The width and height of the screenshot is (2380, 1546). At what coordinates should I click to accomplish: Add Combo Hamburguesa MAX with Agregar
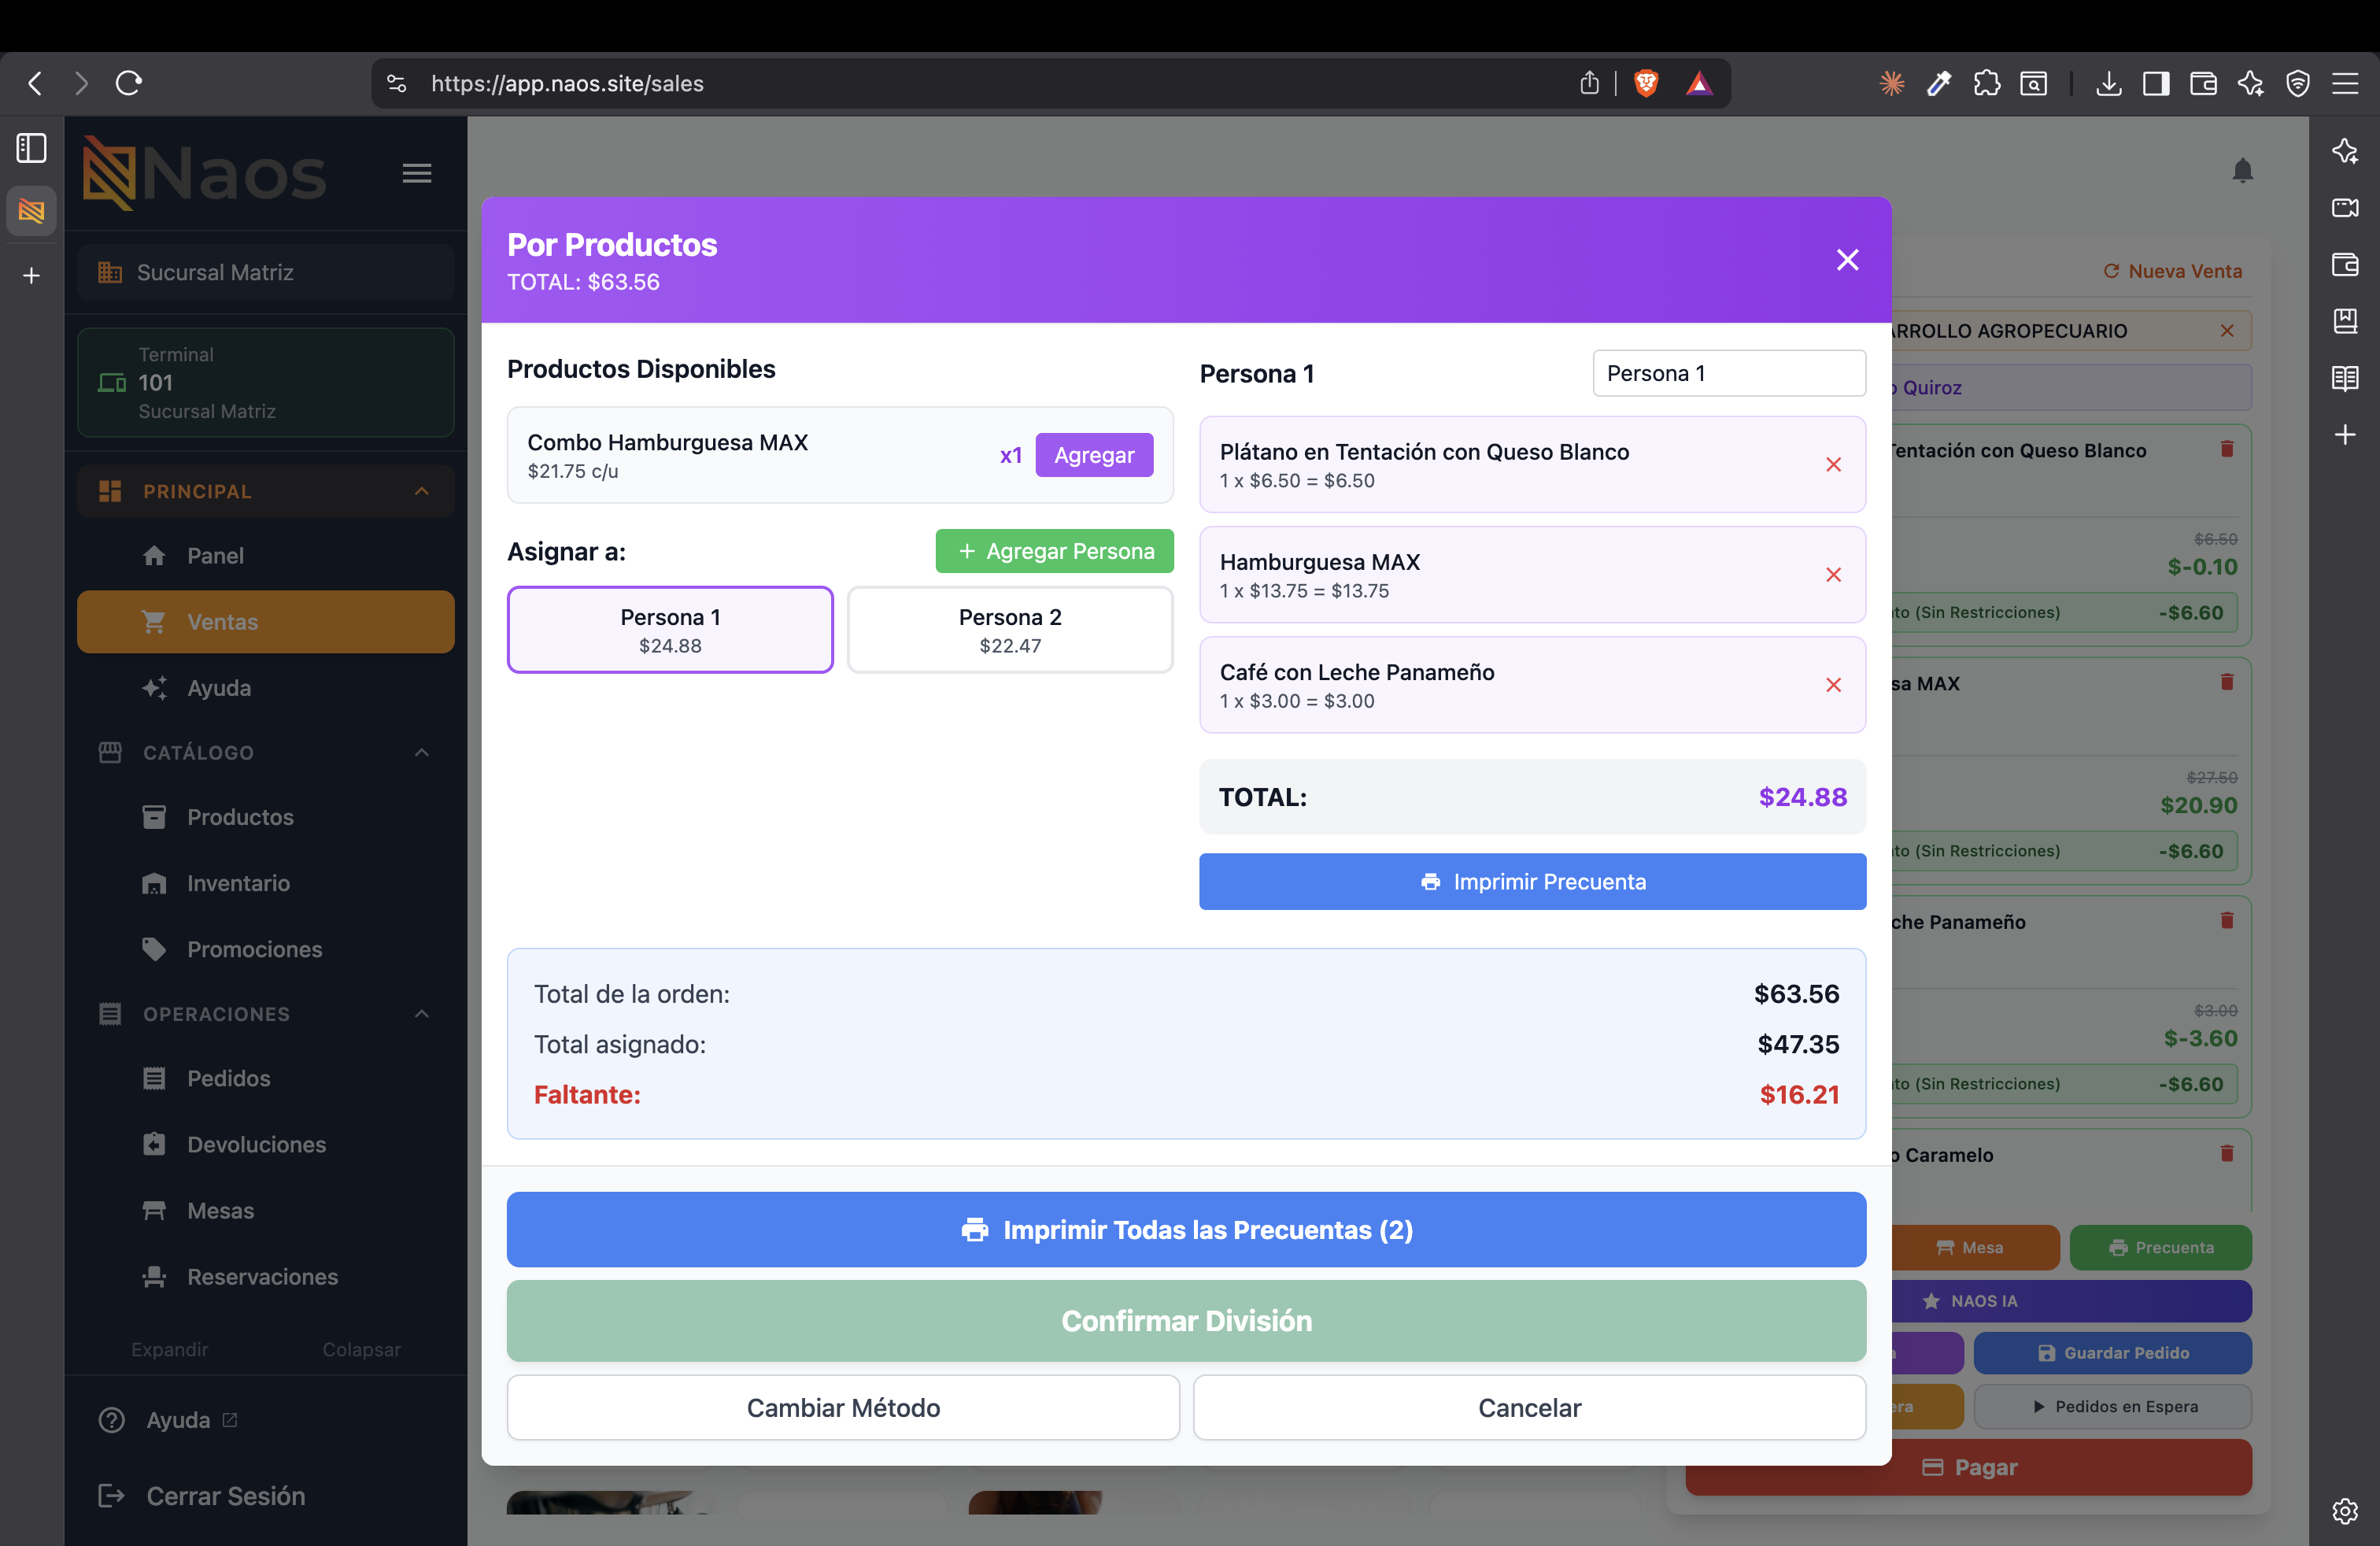(x=1094, y=455)
